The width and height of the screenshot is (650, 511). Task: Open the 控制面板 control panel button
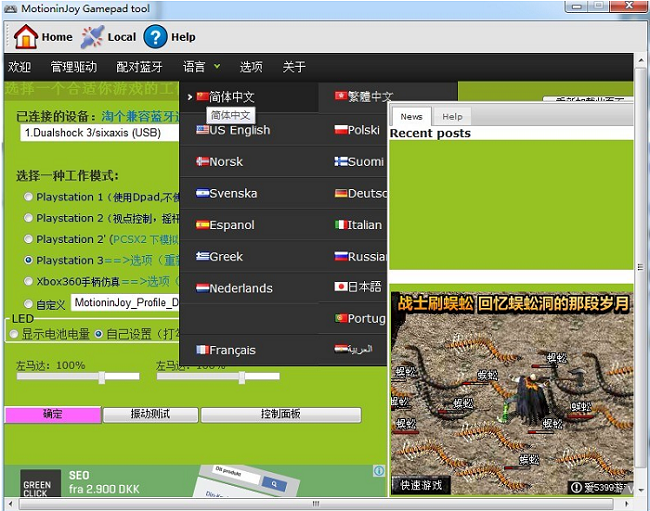(281, 414)
